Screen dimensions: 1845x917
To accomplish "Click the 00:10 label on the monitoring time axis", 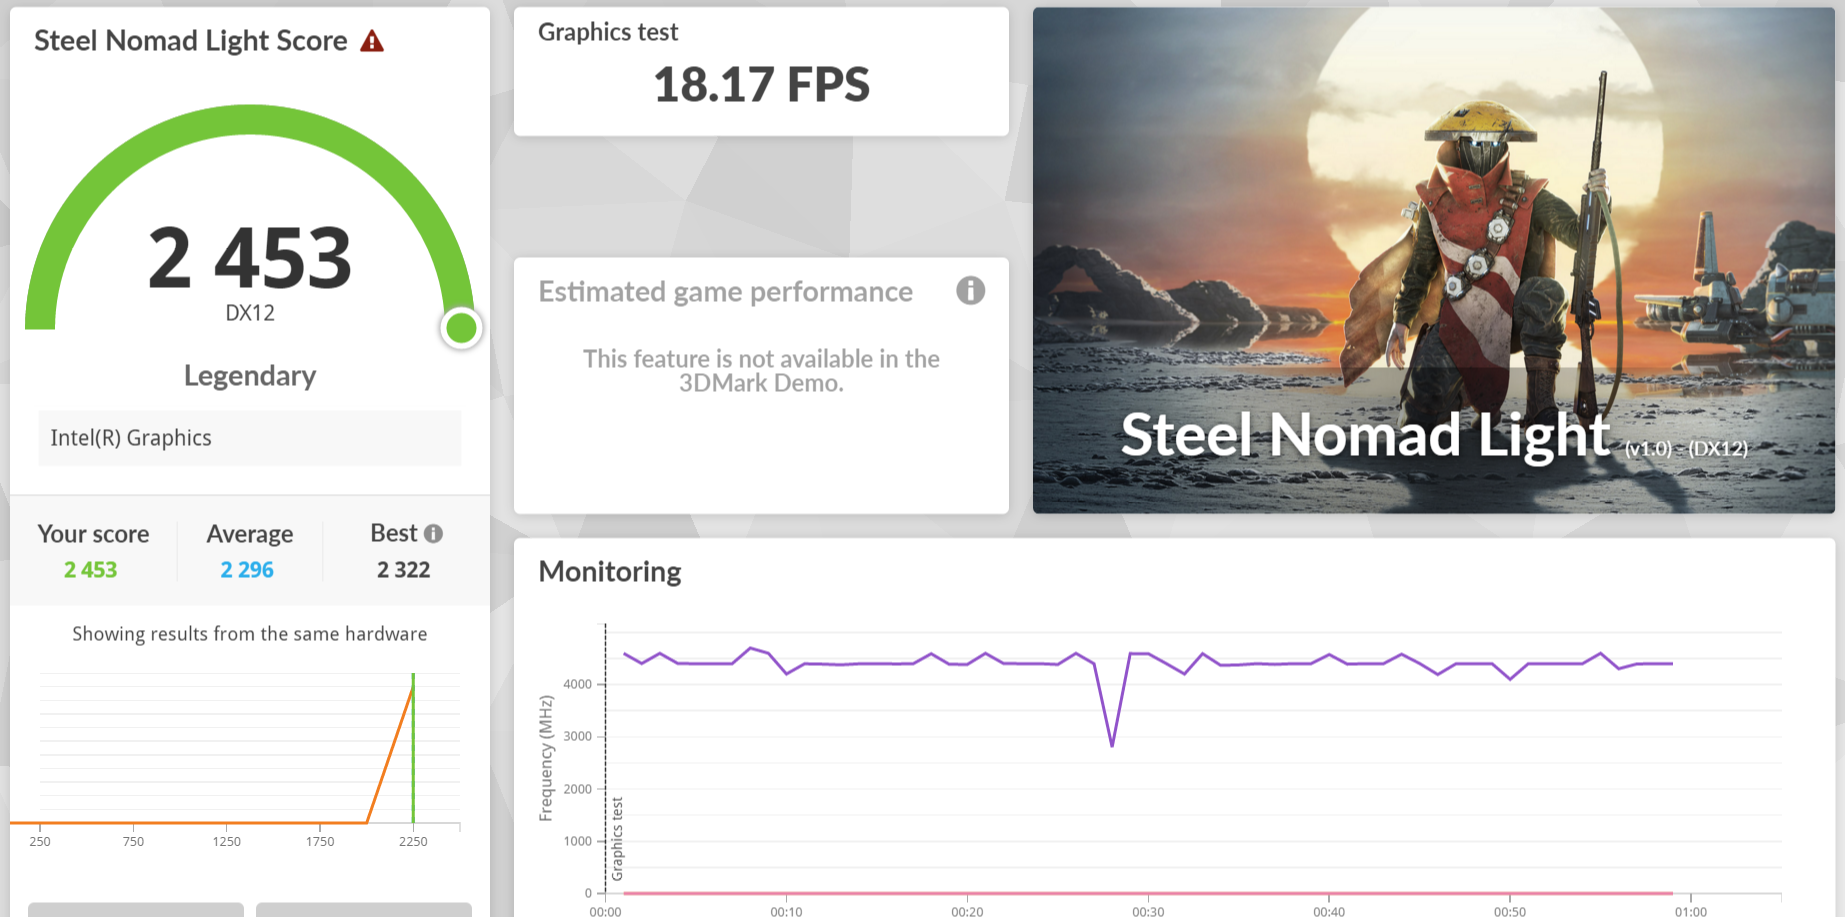I will coord(786,911).
